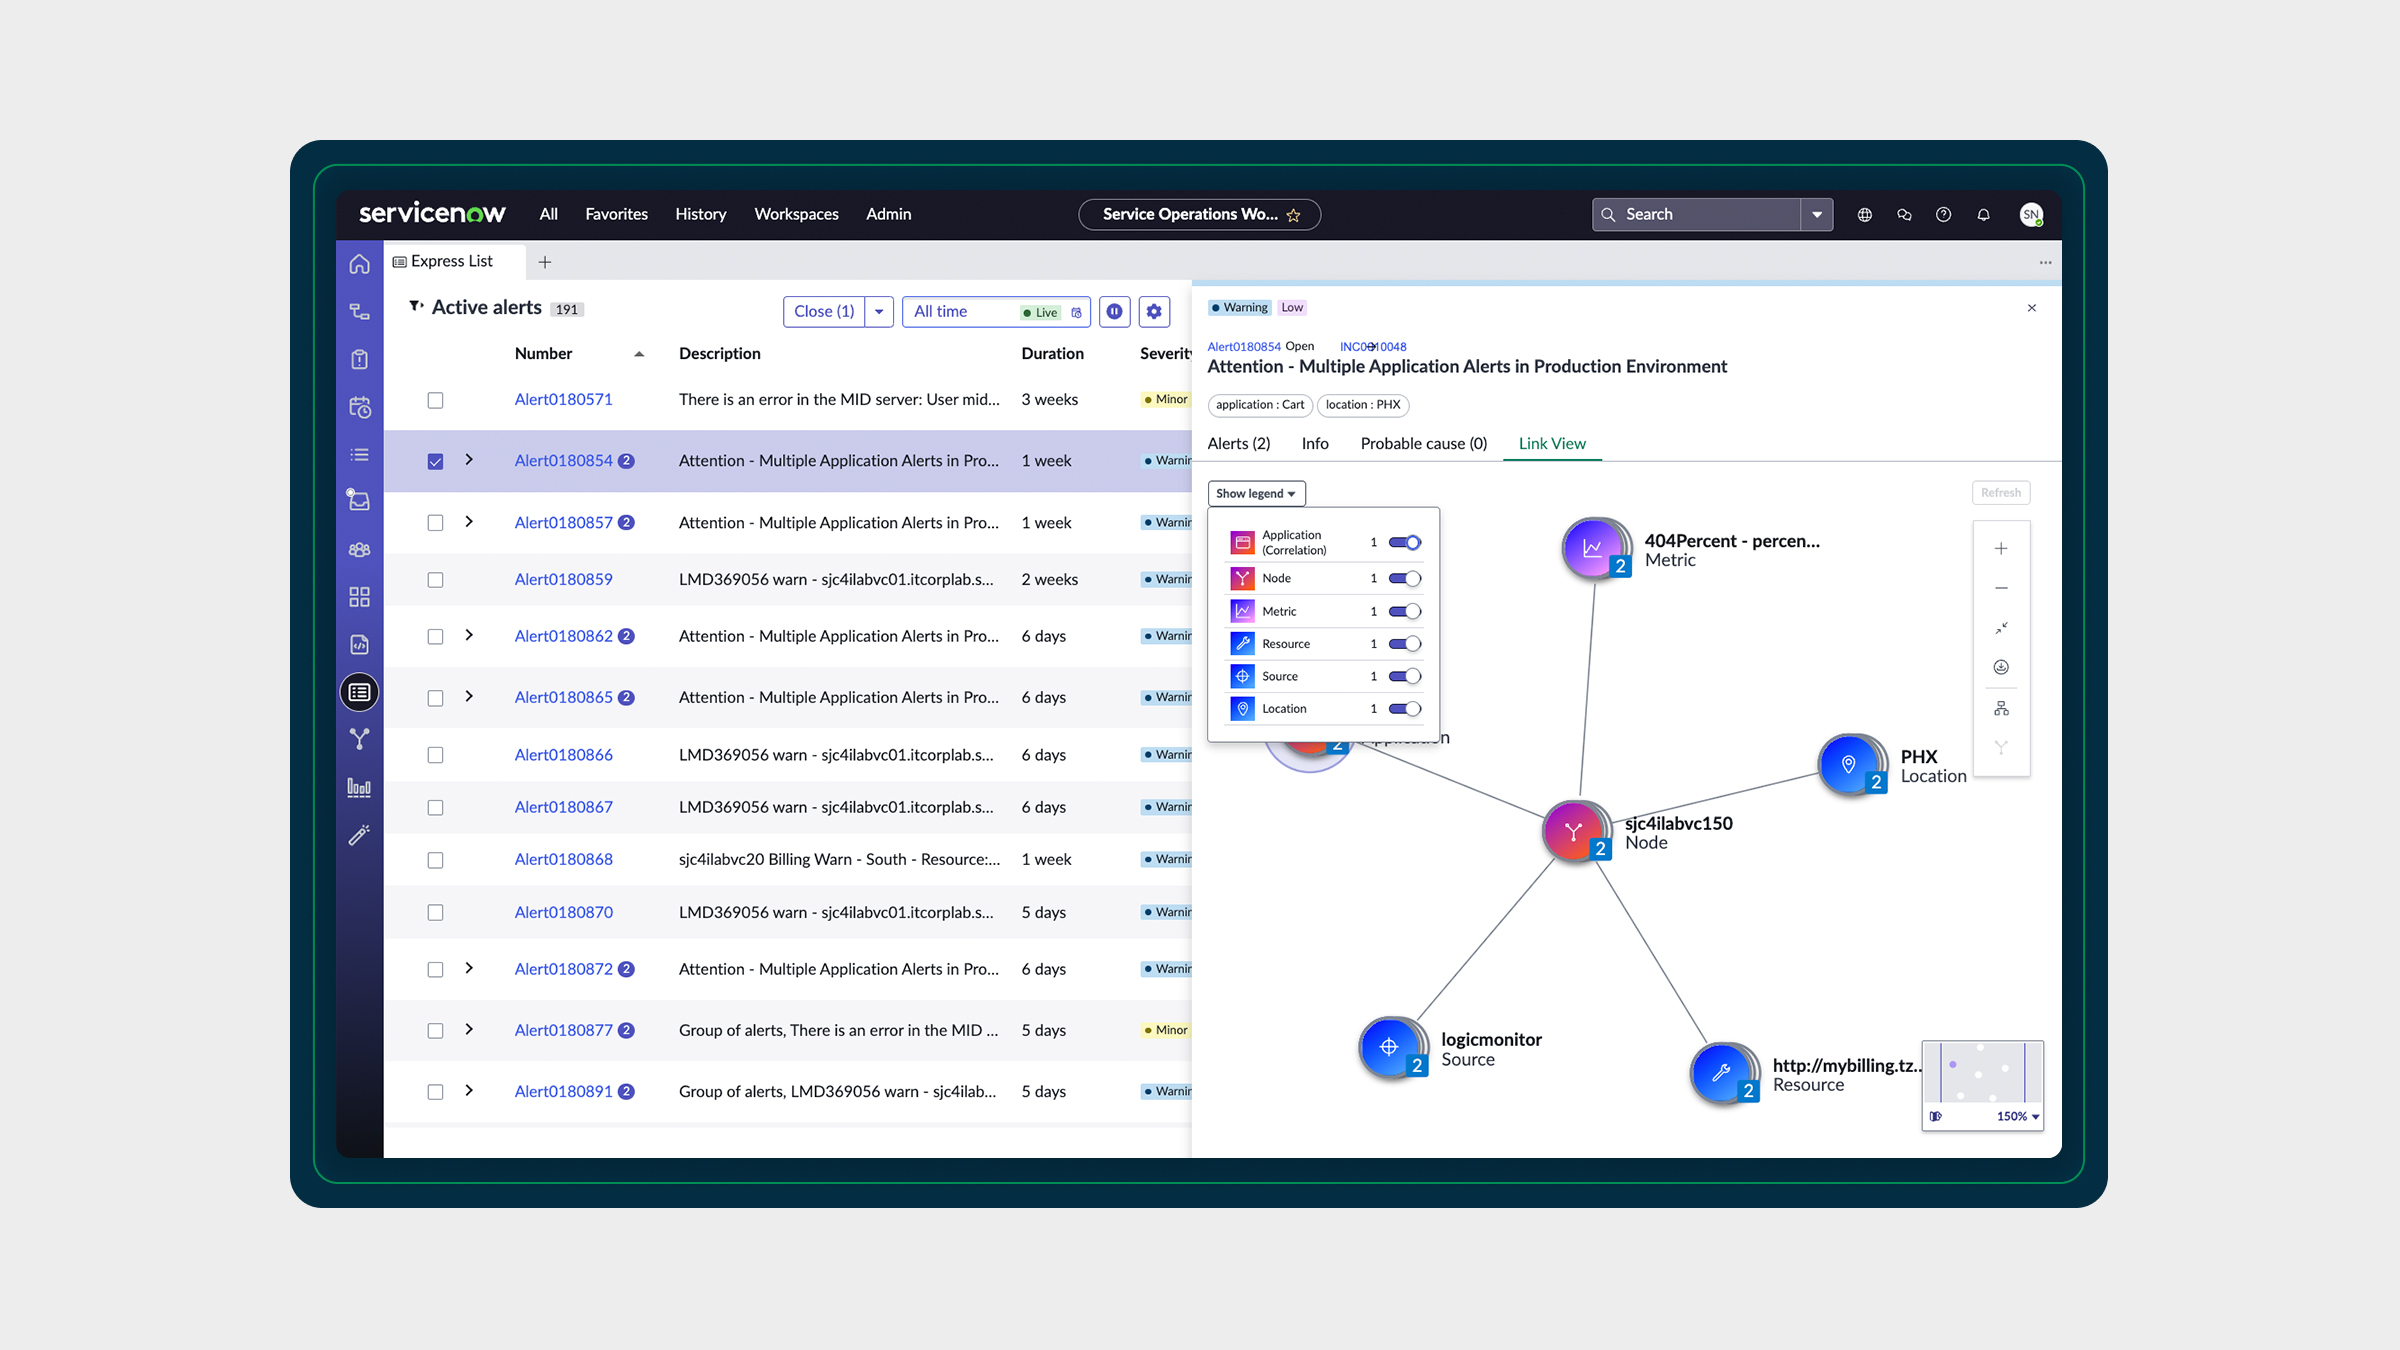Viewport: 2400px width, 1350px height.
Task: Switch to the Probable cause tab
Action: coord(1423,443)
